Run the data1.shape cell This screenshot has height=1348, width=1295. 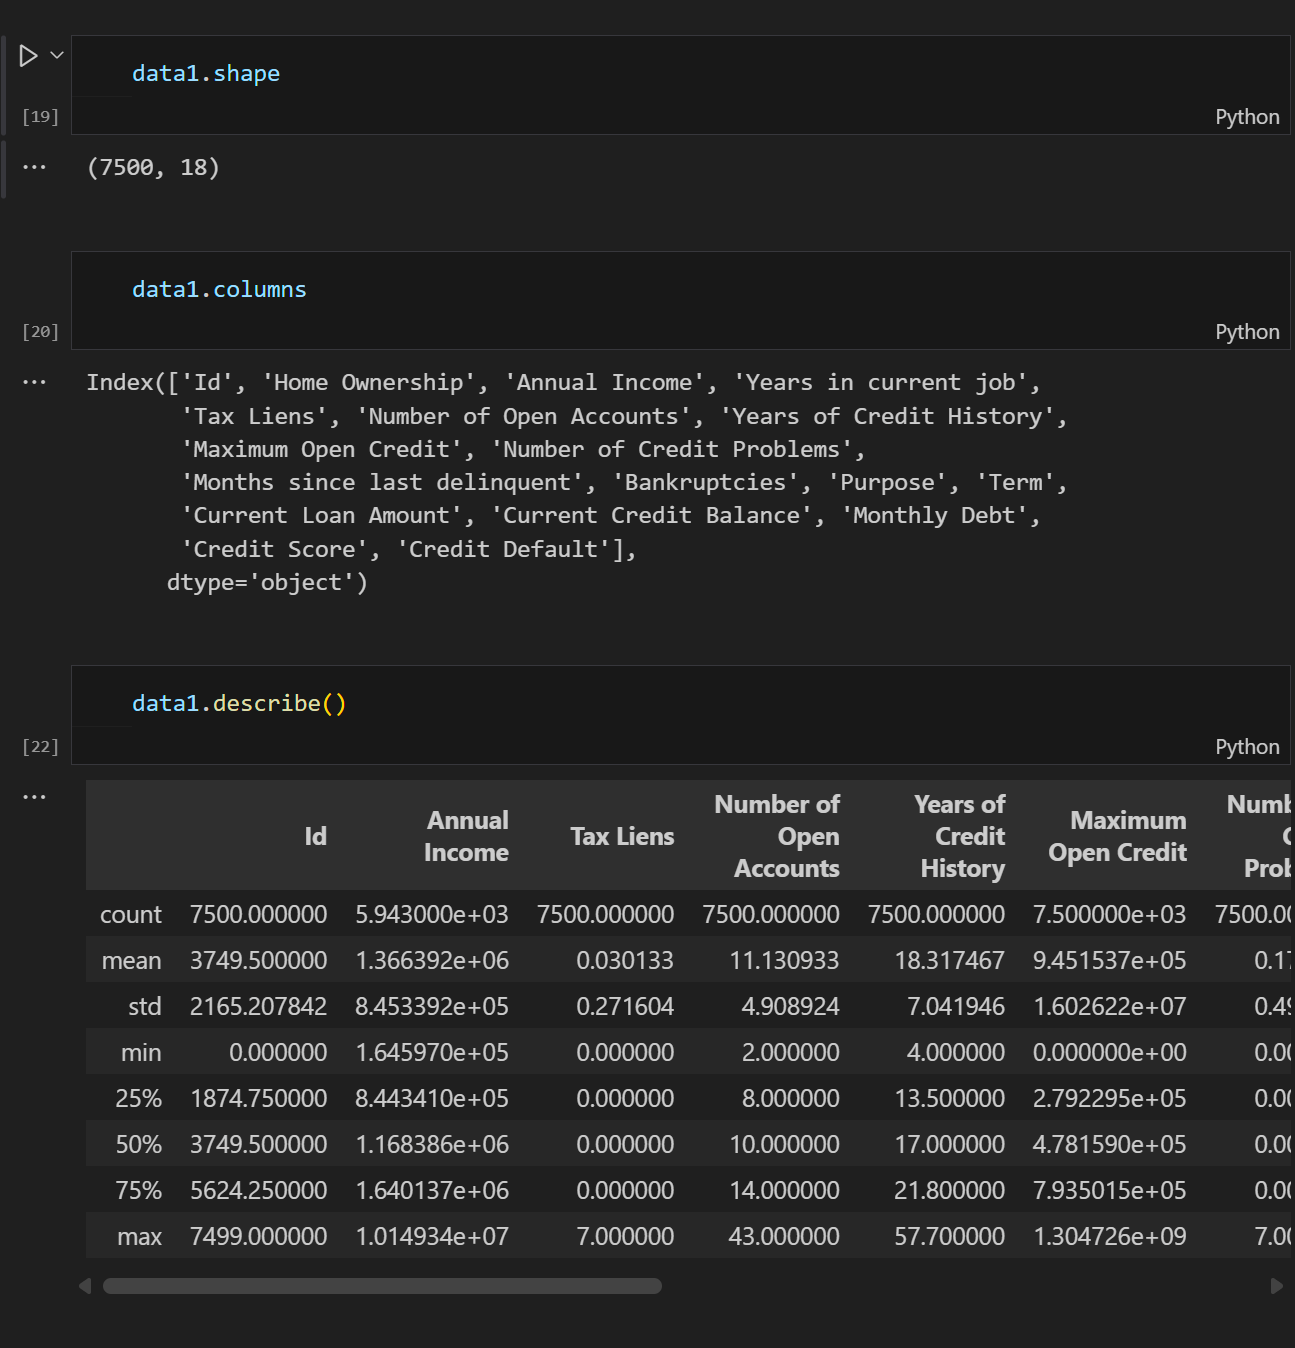29,56
